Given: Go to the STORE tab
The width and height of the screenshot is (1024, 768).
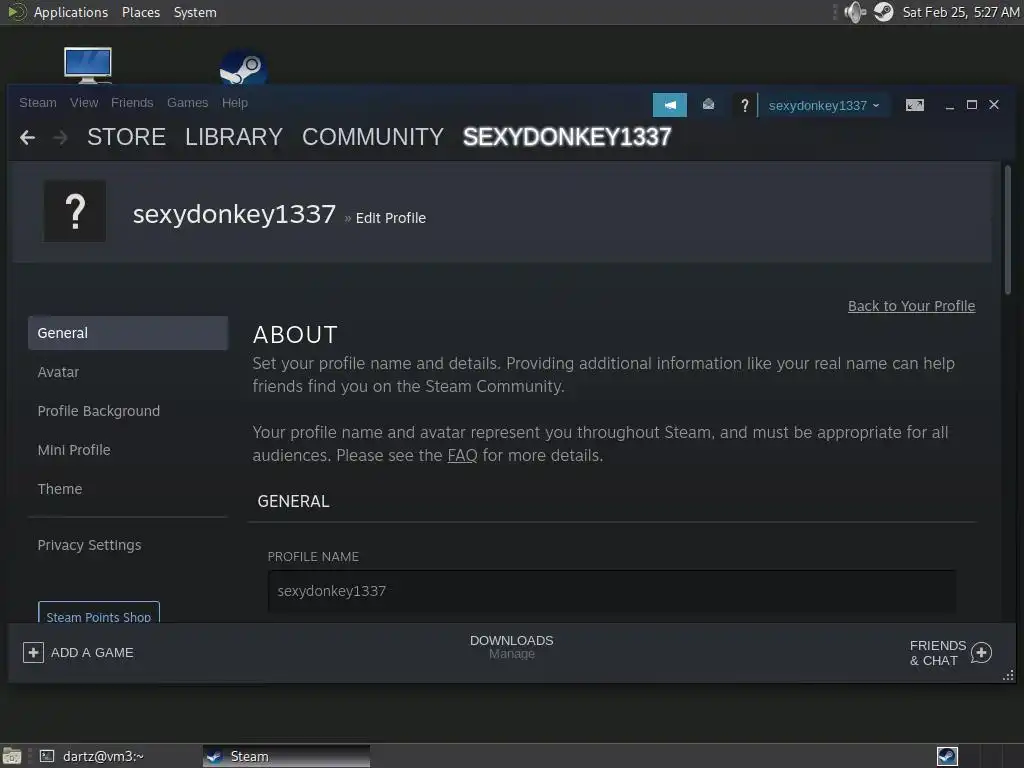Looking at the screenshot, I should coord(126,137).
